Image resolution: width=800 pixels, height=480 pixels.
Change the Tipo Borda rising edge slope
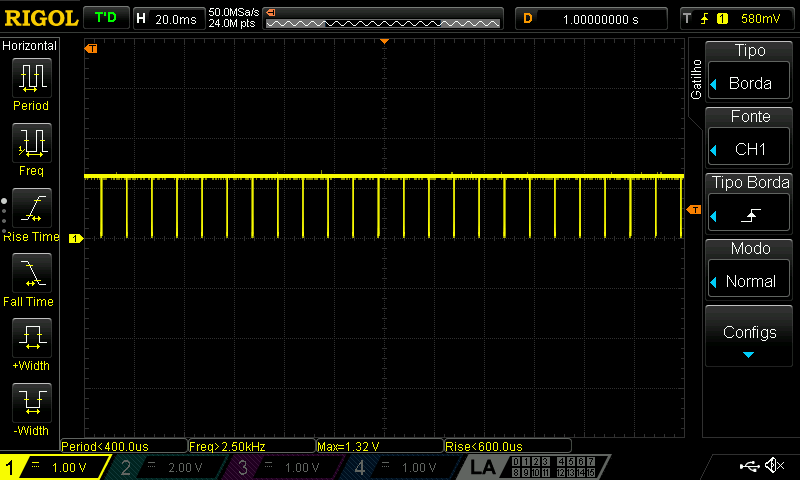(x=749, y=203)
